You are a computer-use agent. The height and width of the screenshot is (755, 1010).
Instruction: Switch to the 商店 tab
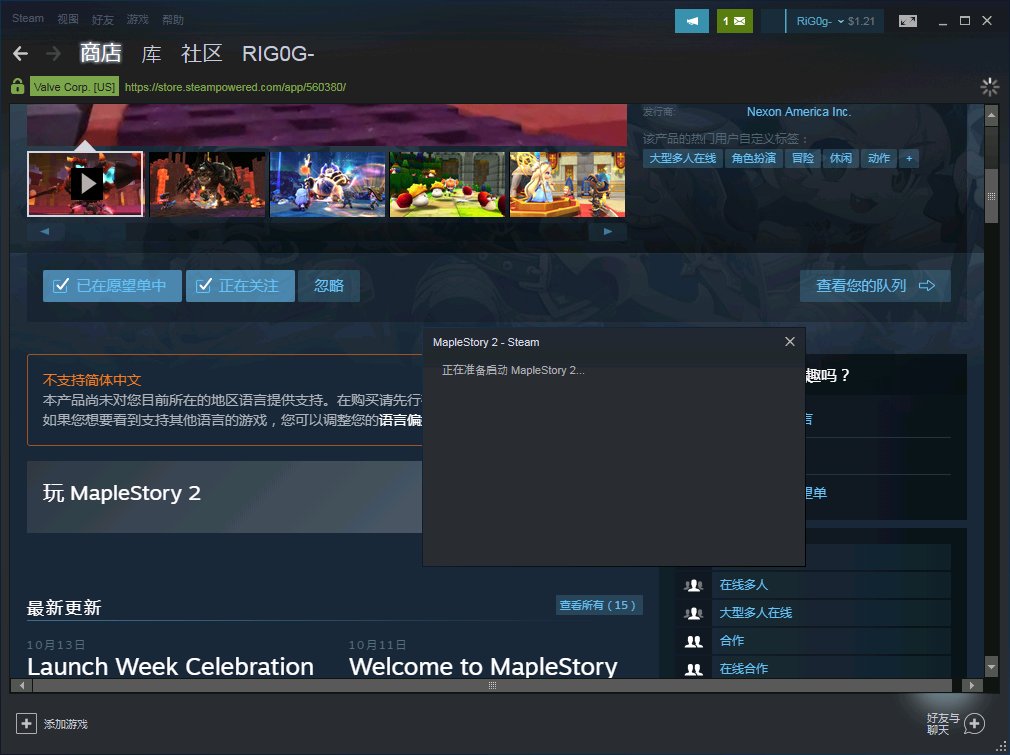tap(100, 53)
